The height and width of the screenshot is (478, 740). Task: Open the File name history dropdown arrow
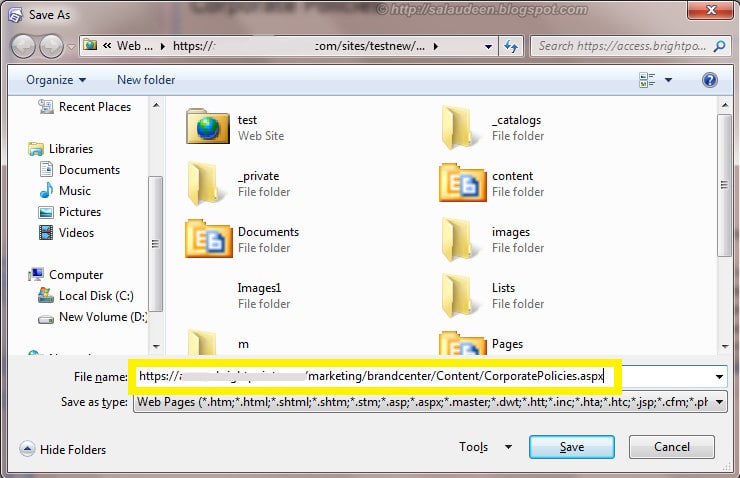[719, 377]
